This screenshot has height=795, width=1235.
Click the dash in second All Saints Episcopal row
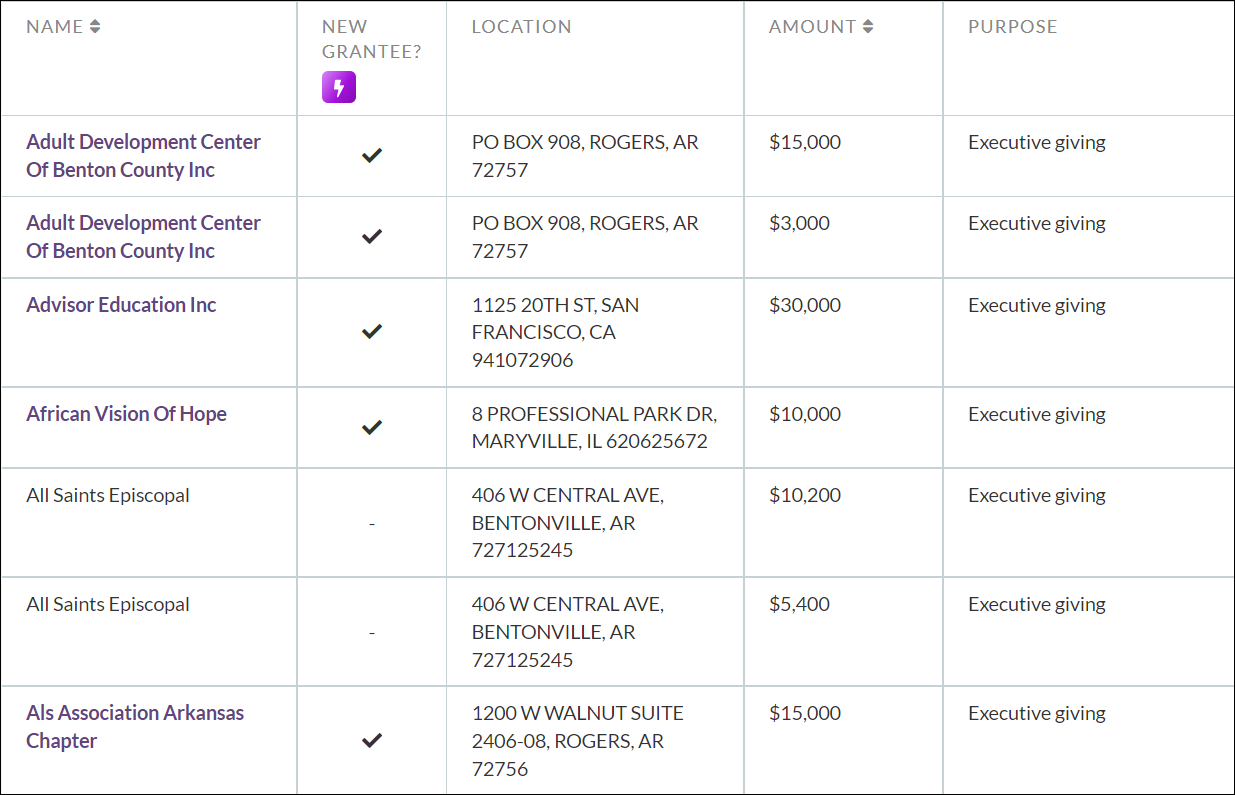click(x=372, y=631)
